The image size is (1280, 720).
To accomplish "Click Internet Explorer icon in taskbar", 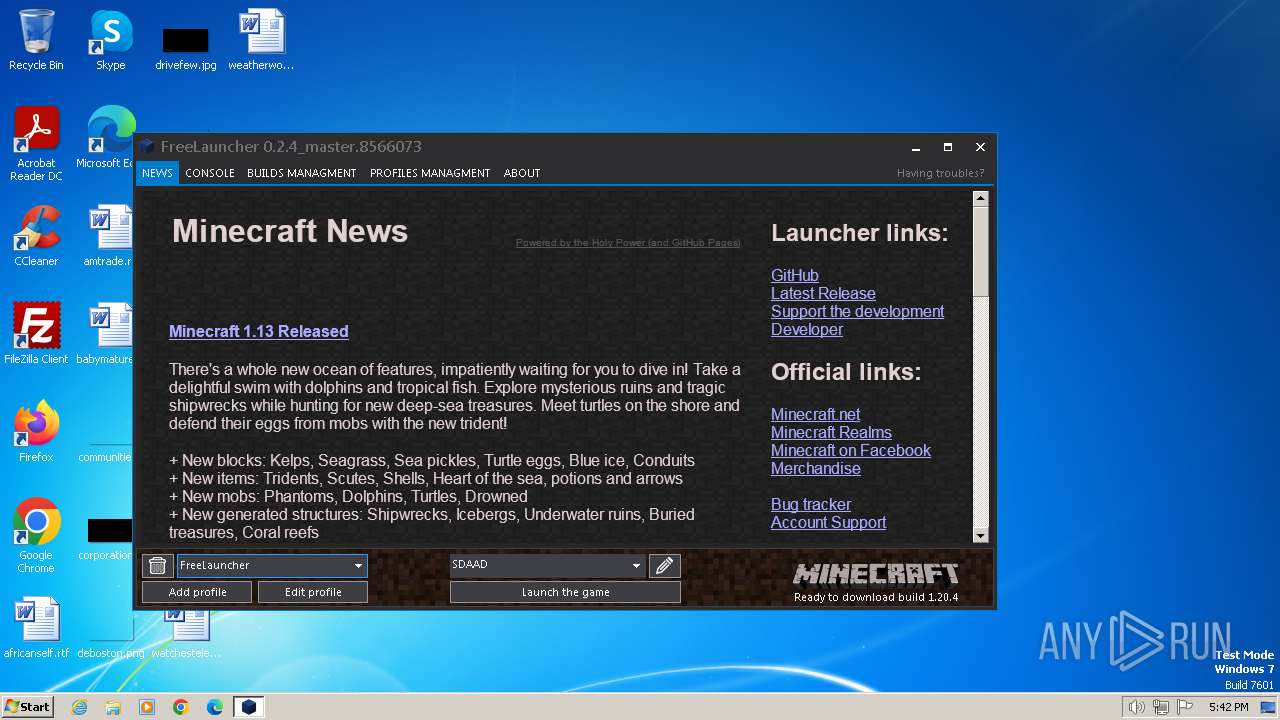I will coord(79,707).
